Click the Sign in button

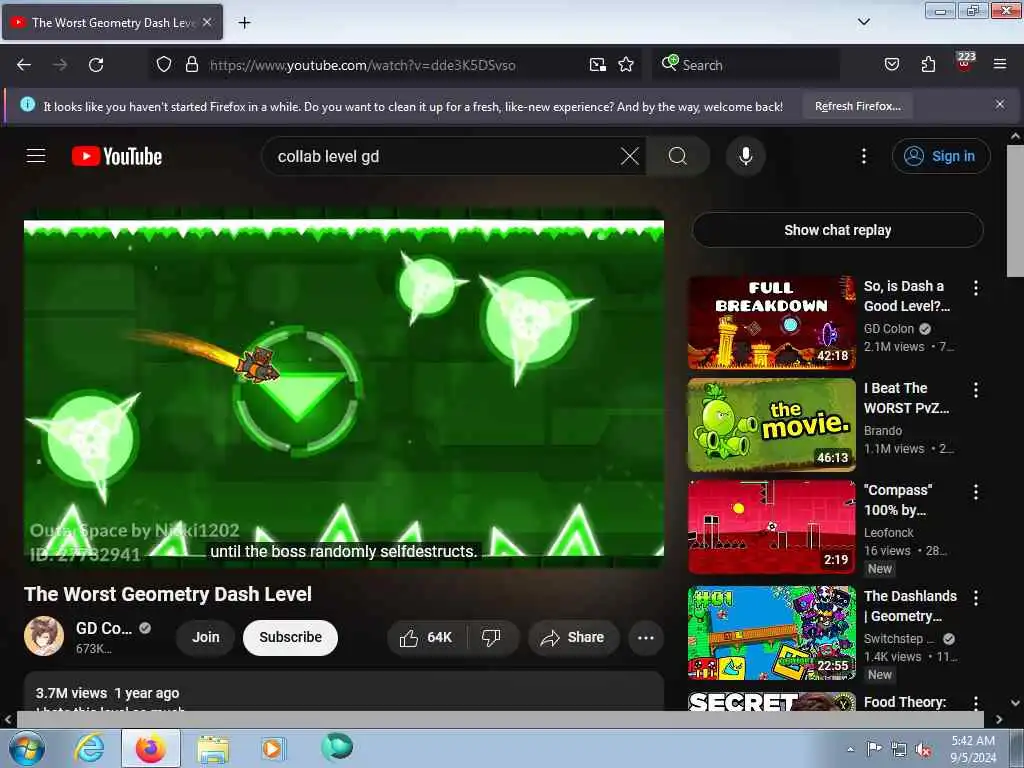[941, 156]
